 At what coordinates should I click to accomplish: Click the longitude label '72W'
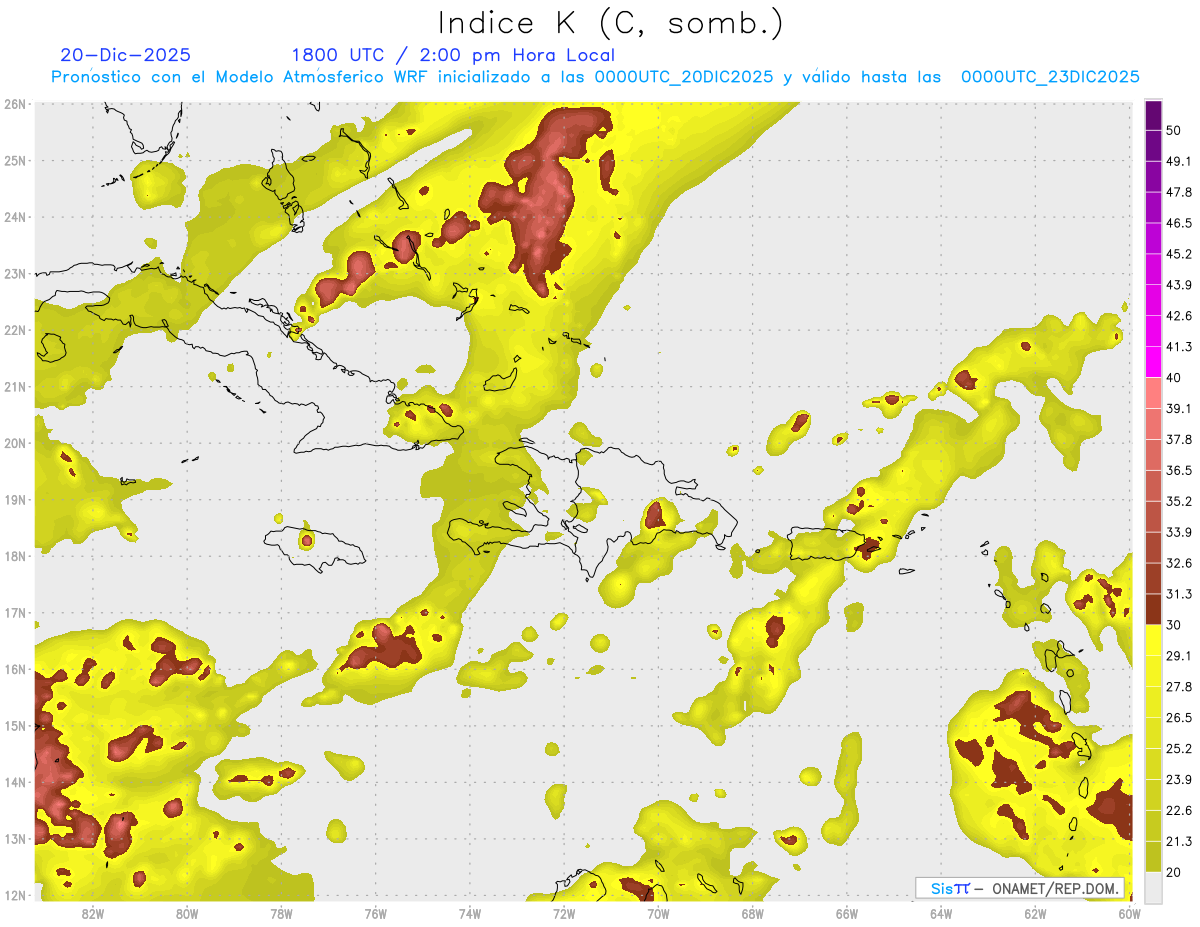pyautogui.click(x=564, y=914)
